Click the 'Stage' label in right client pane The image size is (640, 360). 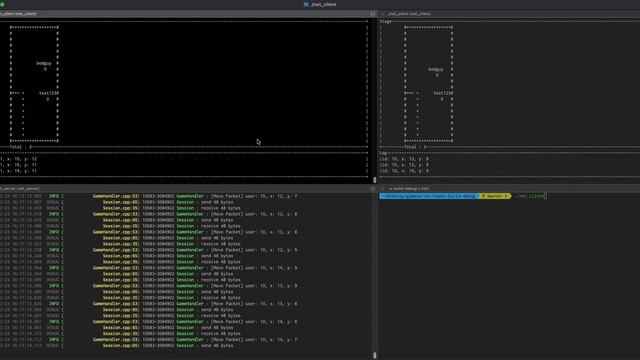[385, 22]
